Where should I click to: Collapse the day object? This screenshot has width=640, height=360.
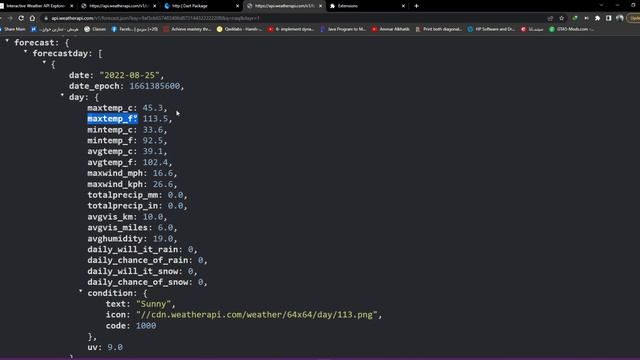pyautogui.click(x=62, y=95)
